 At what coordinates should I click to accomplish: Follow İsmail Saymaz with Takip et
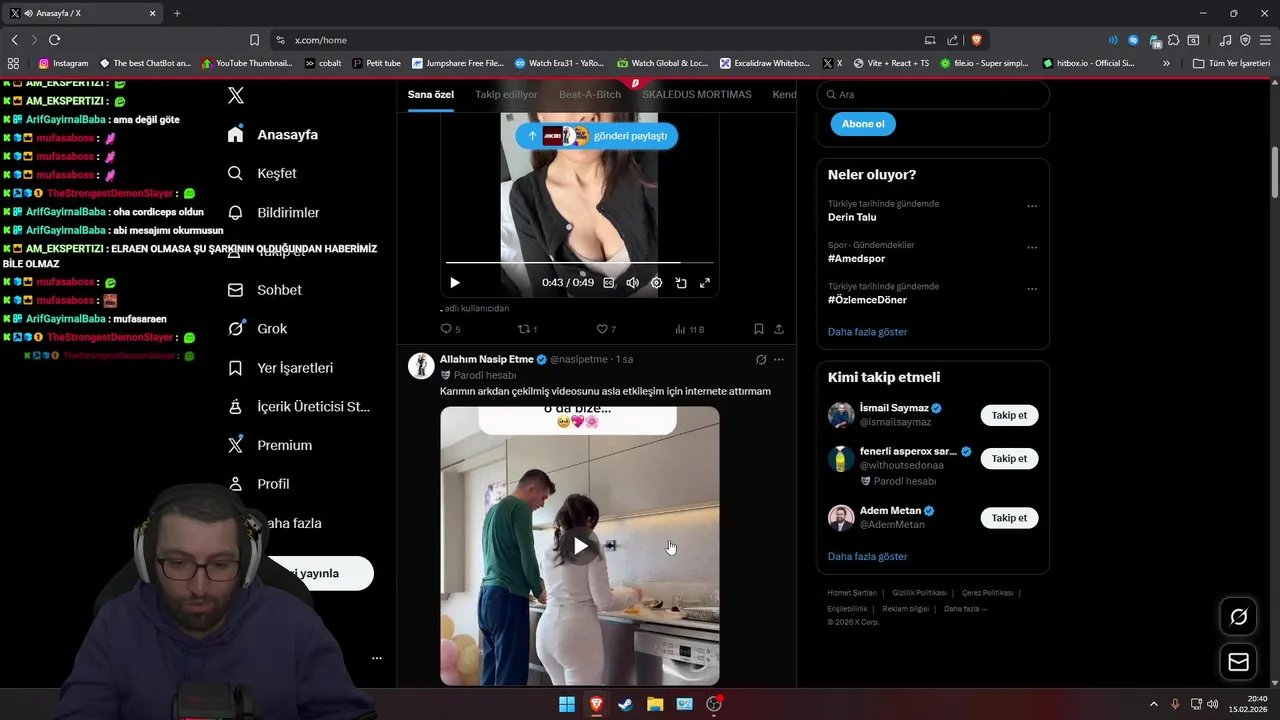(1009, 415)
